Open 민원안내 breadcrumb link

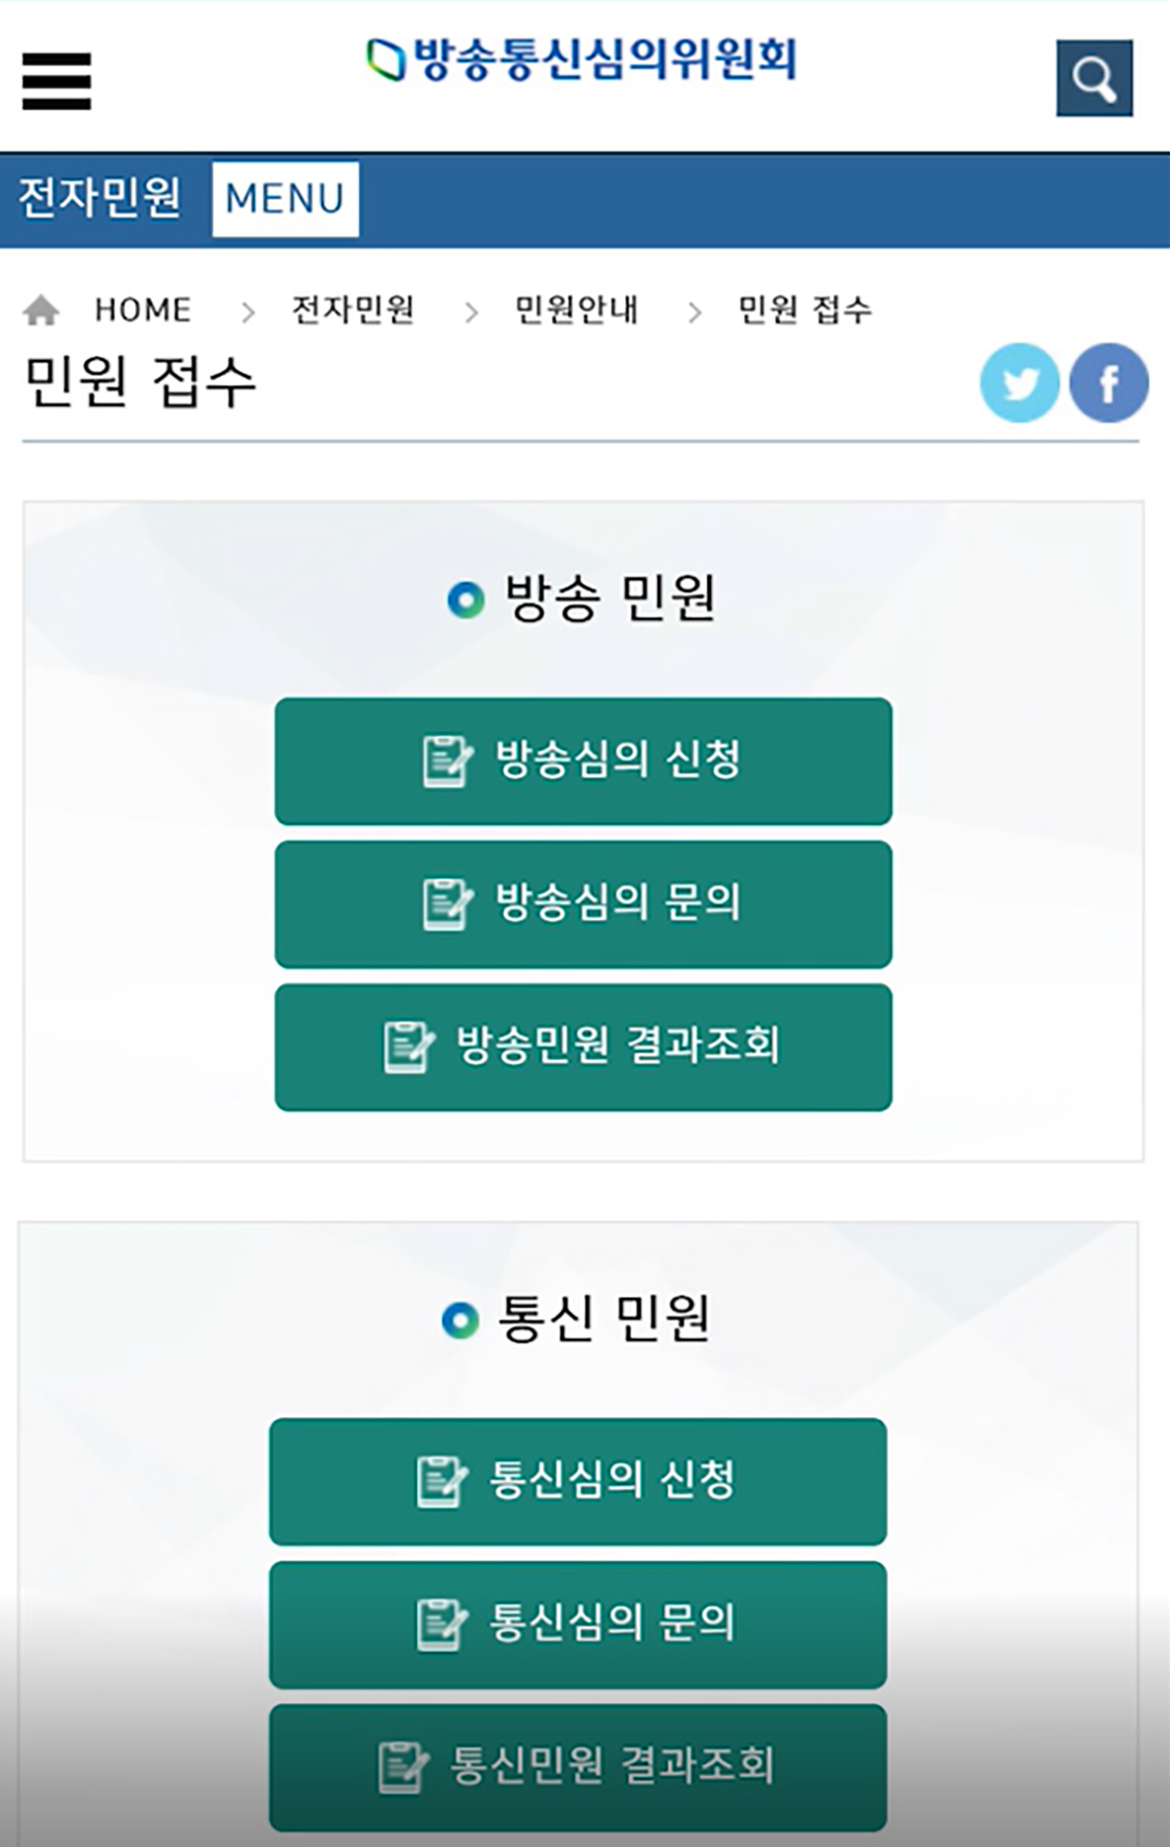[576, 310]
